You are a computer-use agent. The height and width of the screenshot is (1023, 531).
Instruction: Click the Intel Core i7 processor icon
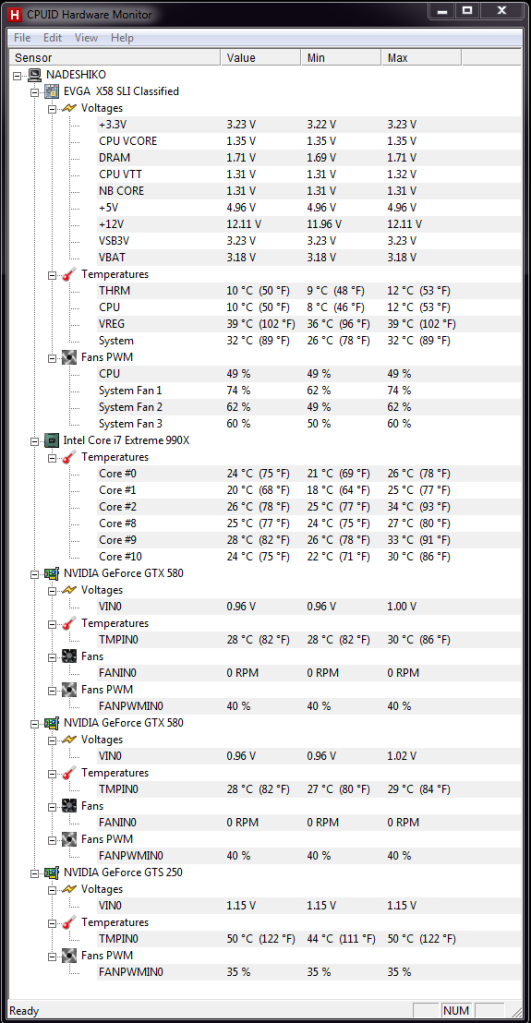pos(52,440)
